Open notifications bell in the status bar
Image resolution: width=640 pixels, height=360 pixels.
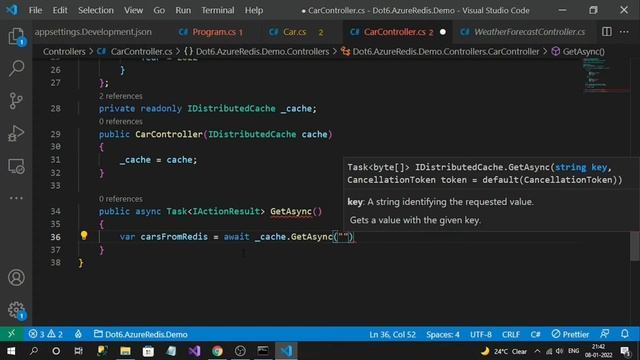click(624, 334)
